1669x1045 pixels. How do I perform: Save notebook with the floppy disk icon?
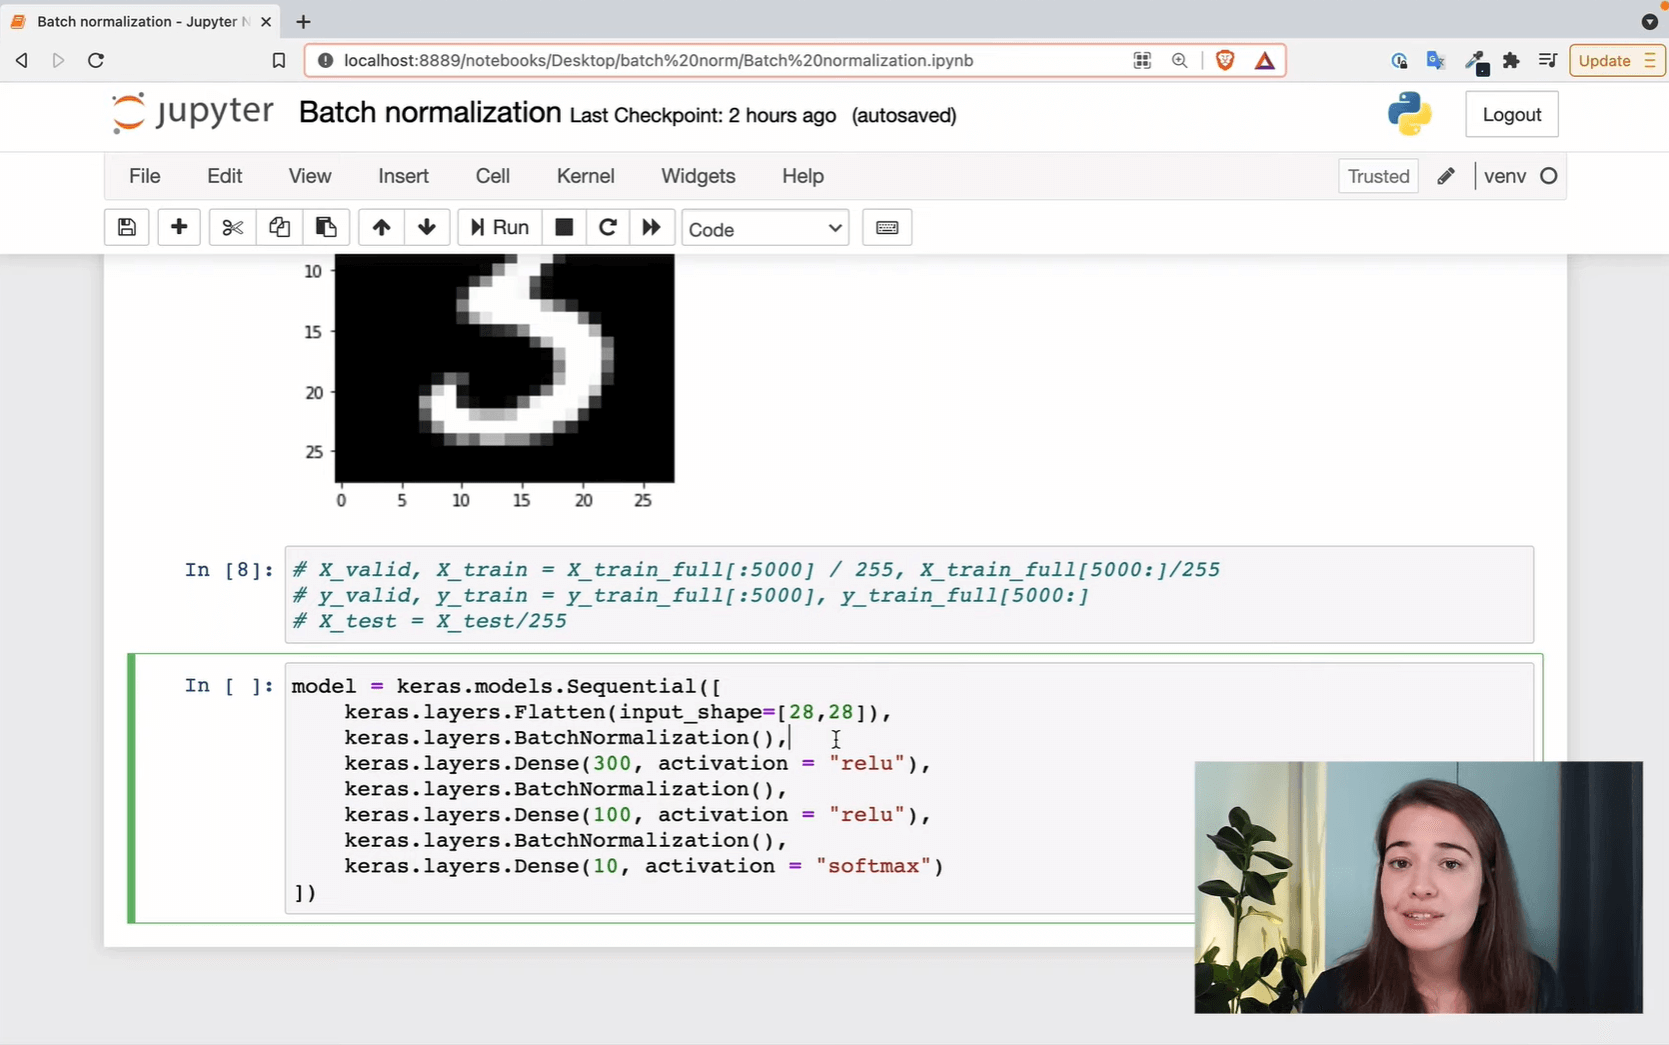127,228
